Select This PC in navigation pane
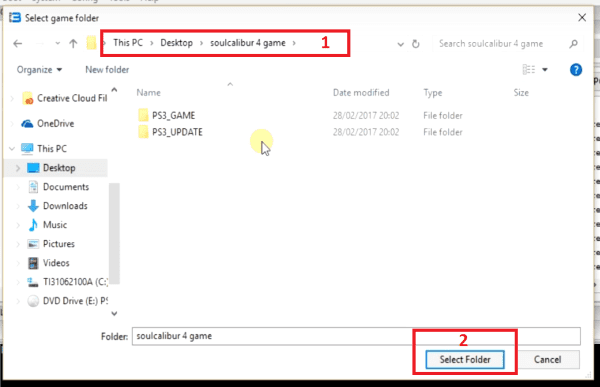 [52, 149]
